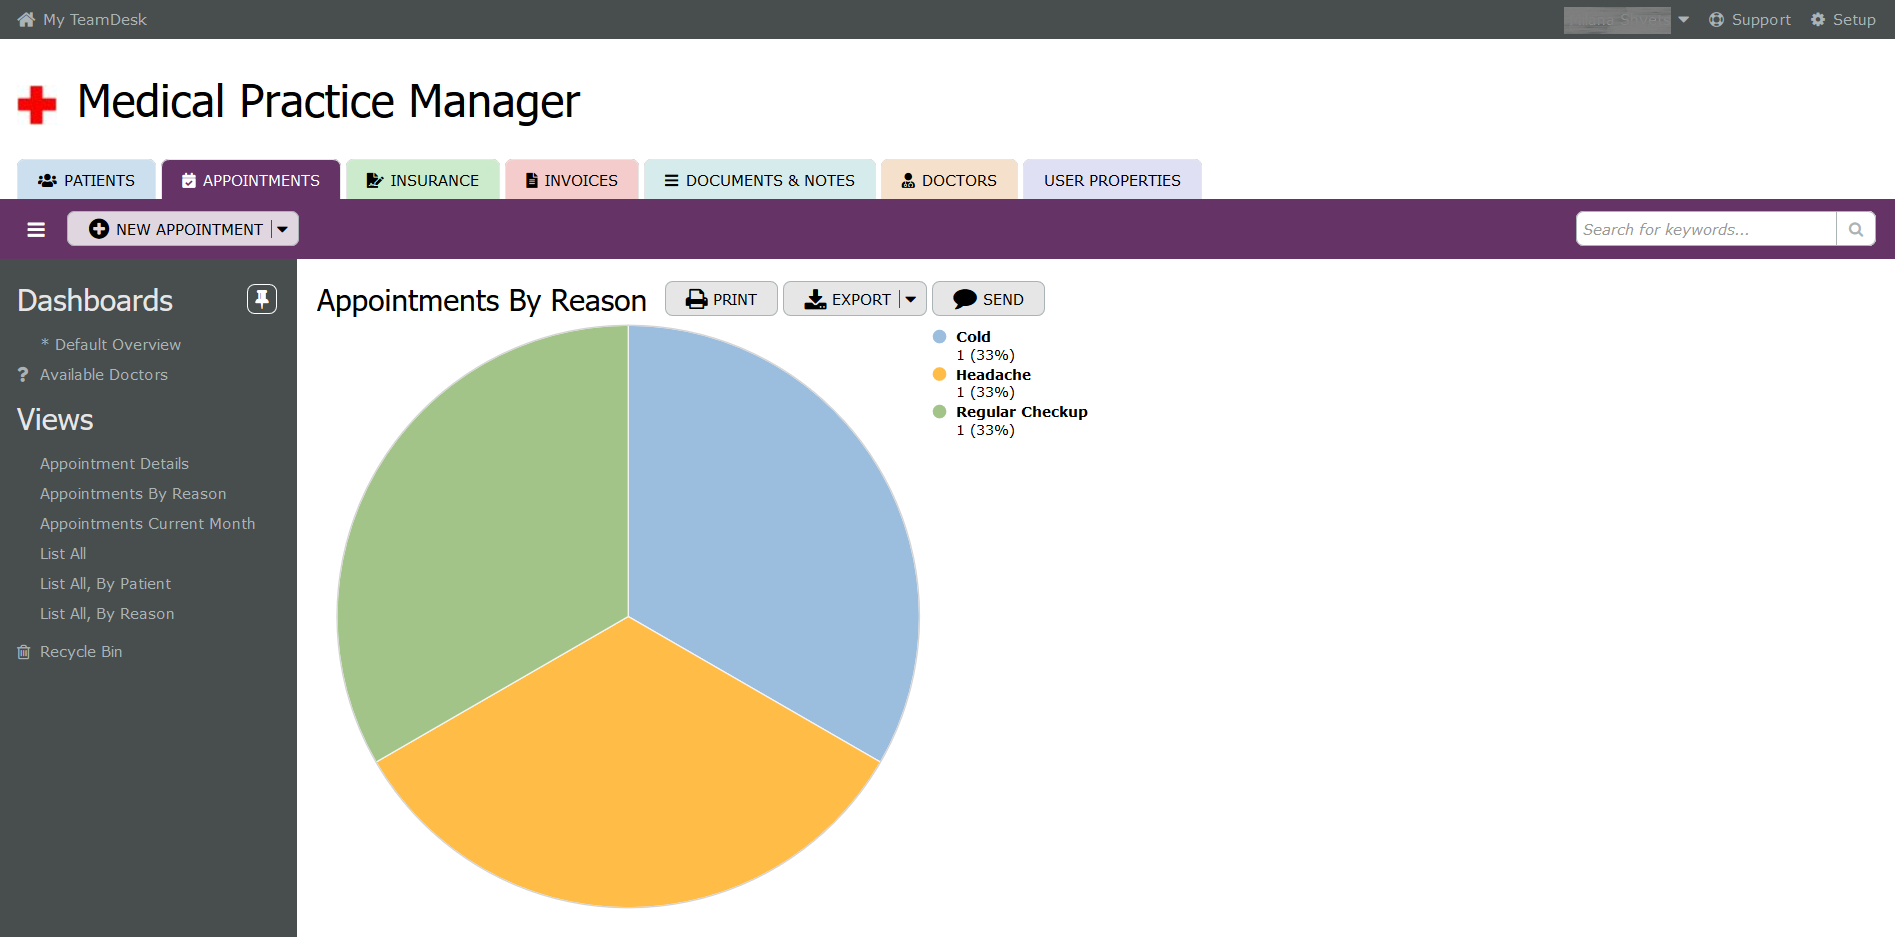
Task: Click the red cross app logo
Action: 37,104
